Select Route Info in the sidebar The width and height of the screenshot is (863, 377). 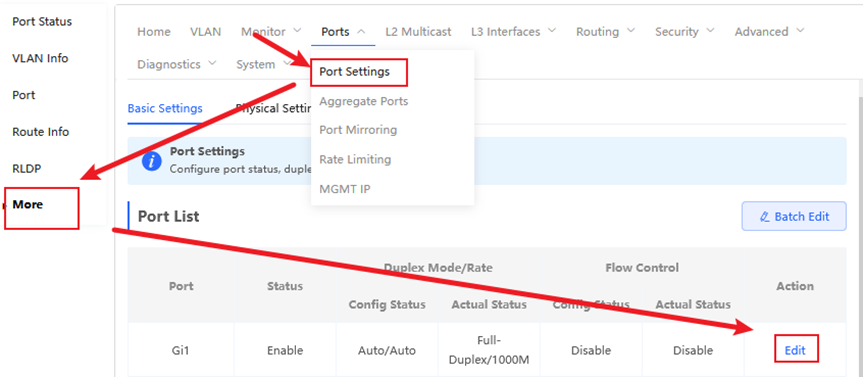click(41, 132)
